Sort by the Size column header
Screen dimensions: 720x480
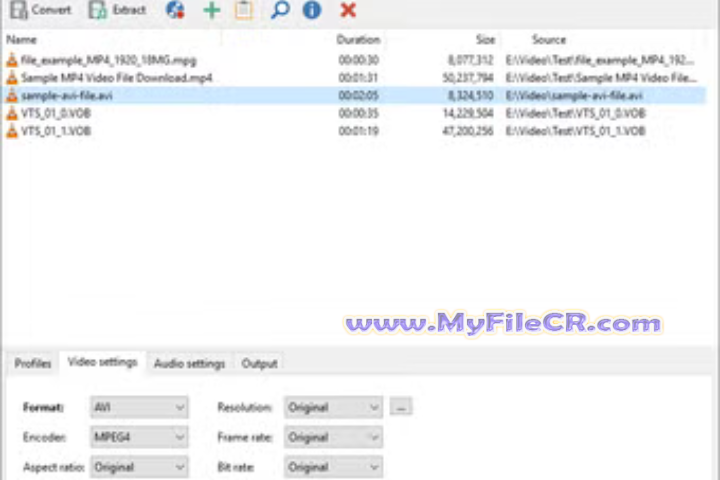(485, 40)
